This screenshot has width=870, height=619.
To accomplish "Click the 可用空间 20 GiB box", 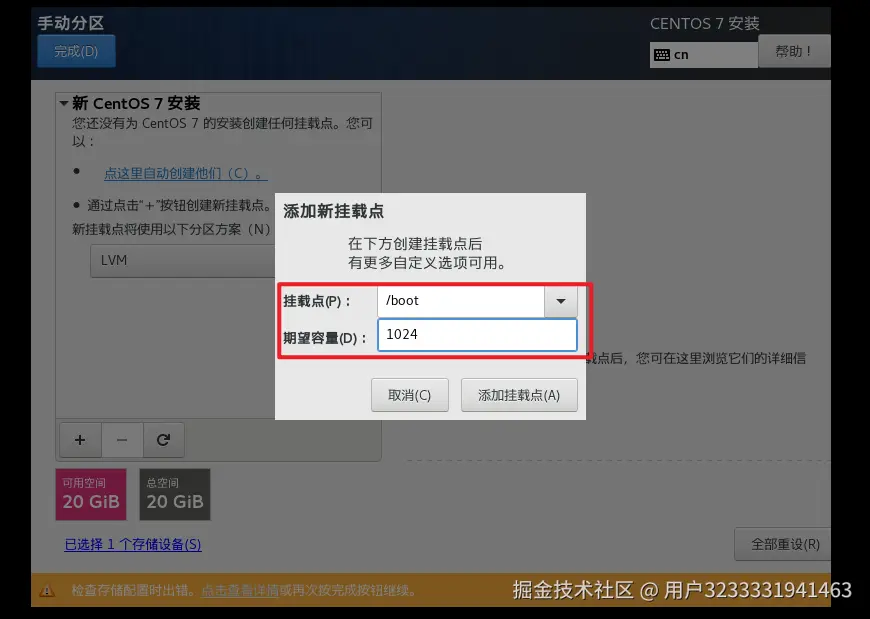I will (91, 494).
